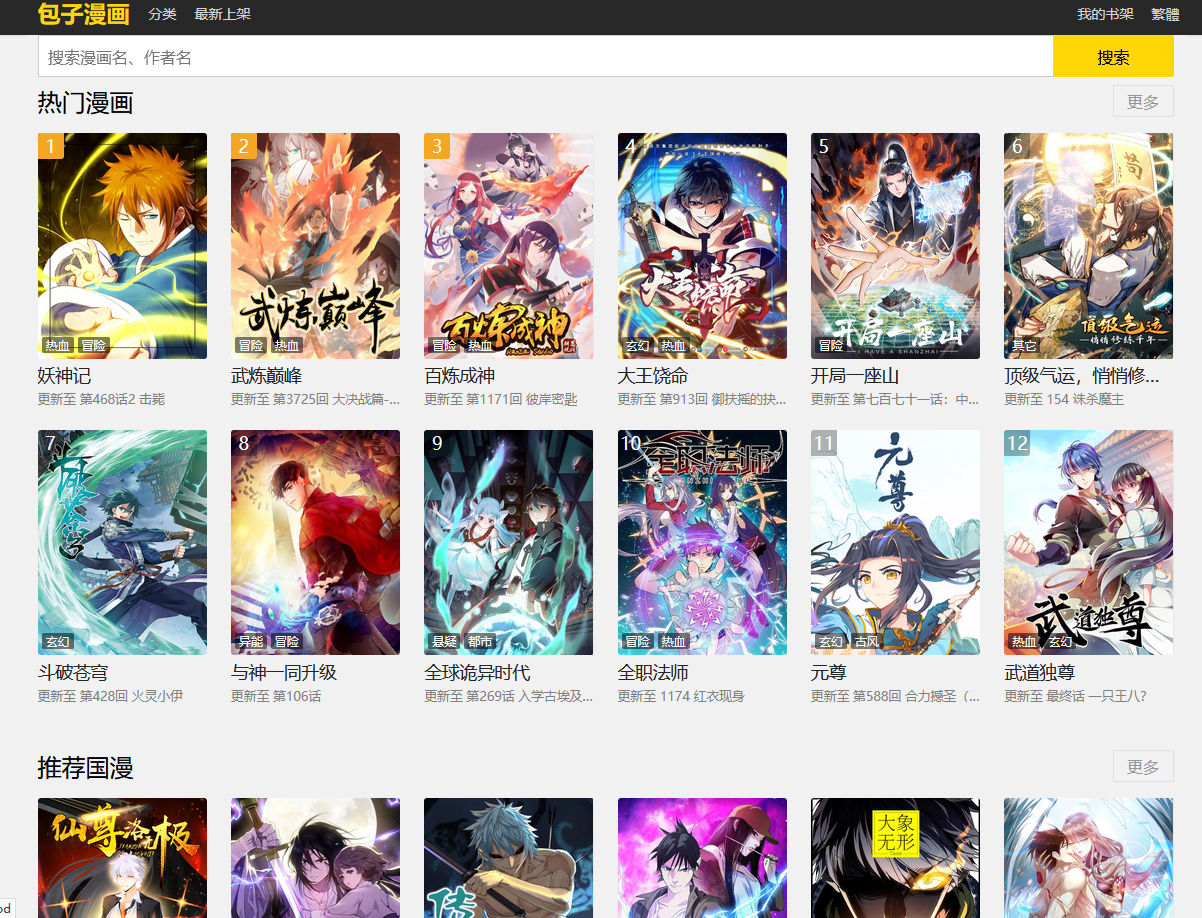Open the 妖神记 cover thumbnail
This screenshot has width=1202, height=918.
(x=122, y=246)
